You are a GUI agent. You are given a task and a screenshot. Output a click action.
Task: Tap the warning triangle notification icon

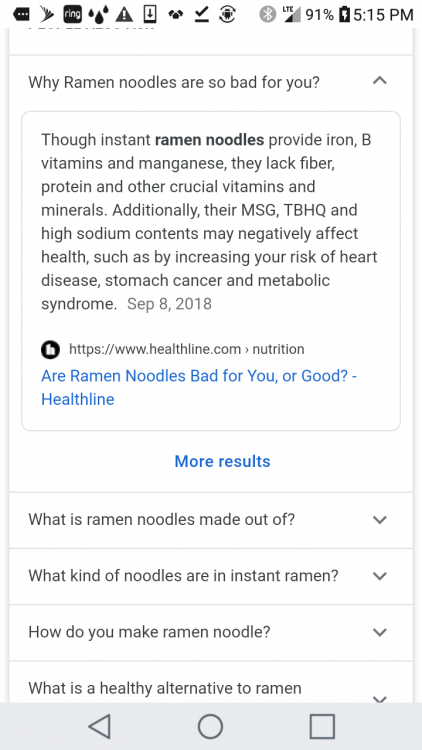pos(124,15)
